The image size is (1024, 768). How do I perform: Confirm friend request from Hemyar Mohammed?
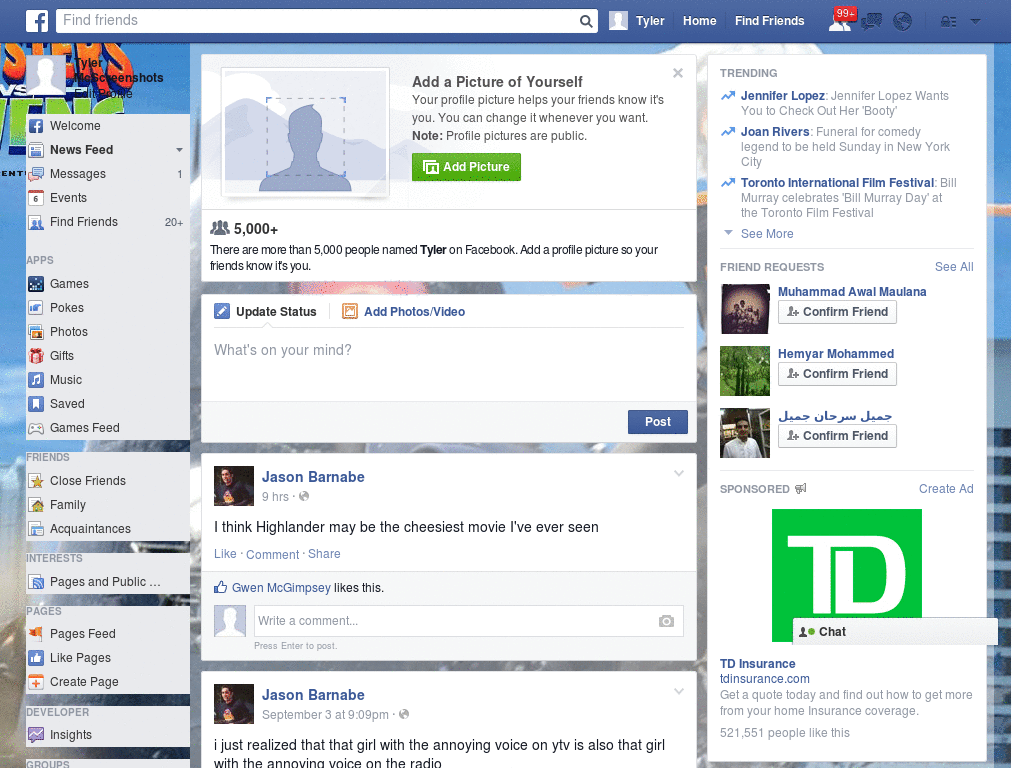point(837,374)
